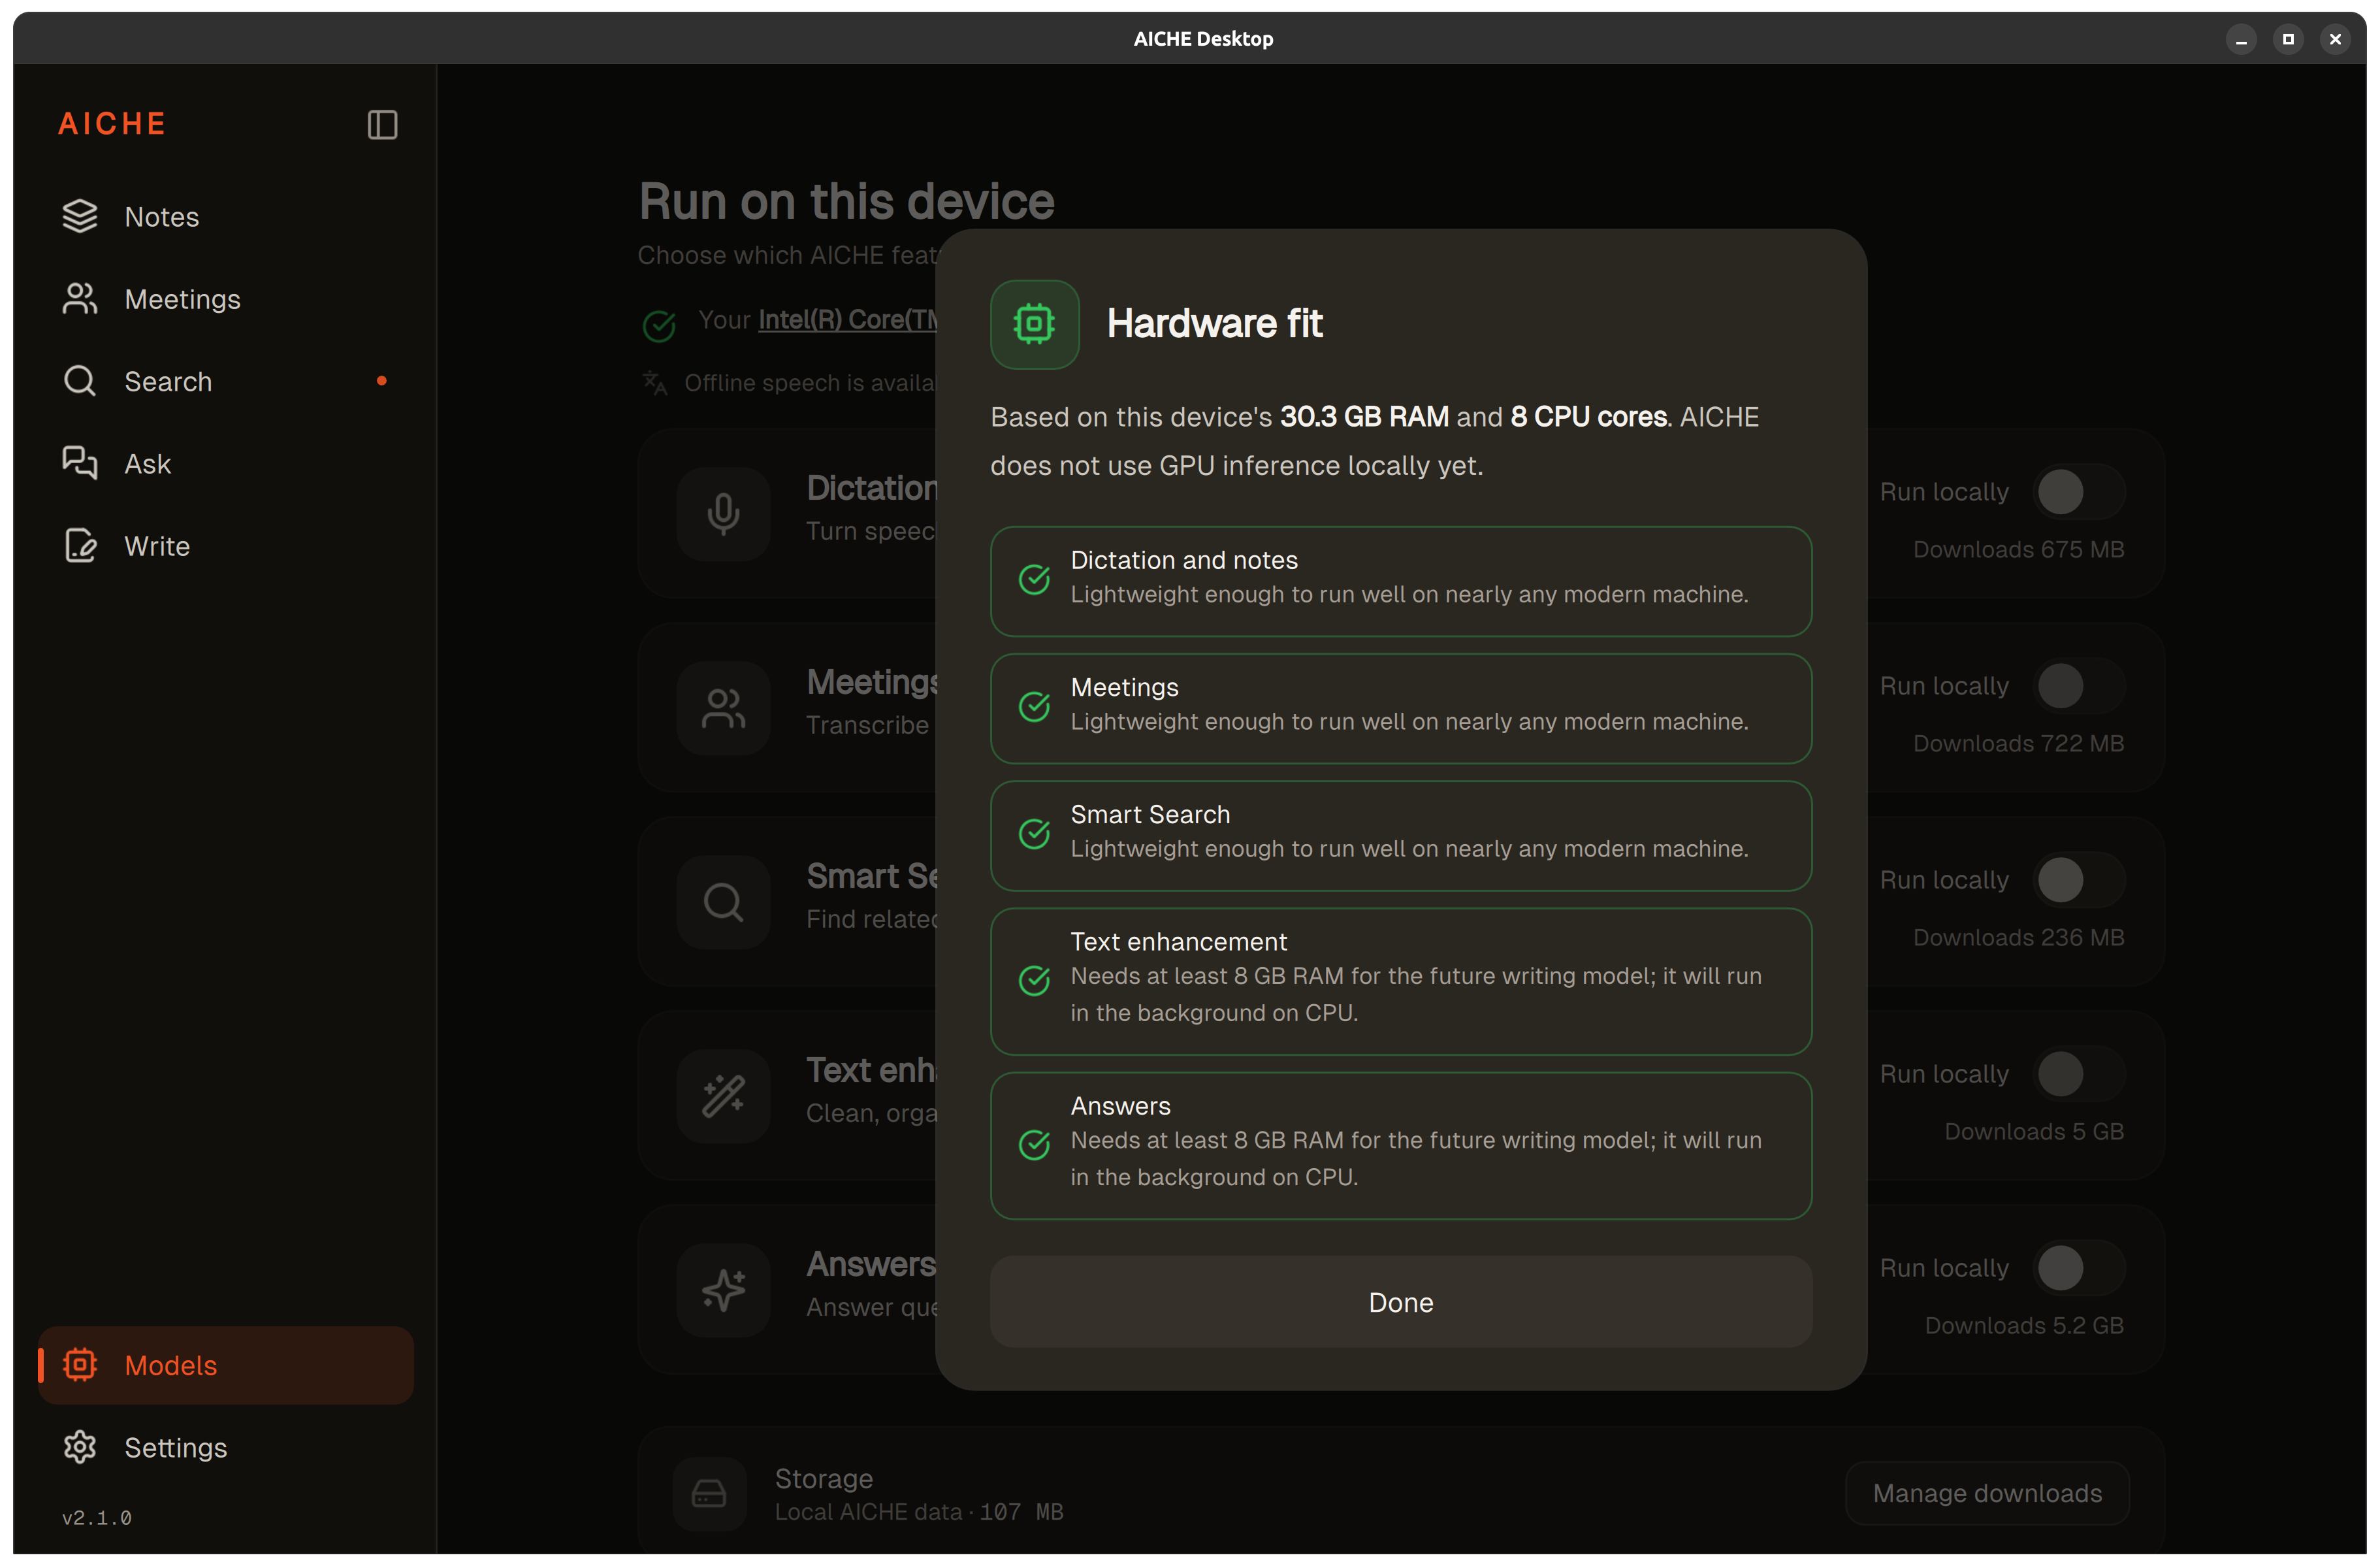Minimize the AICHE Desktop window
Image resolution: width=2380 pixels, height=1568 pixels.
click(x=2241, y=39)
